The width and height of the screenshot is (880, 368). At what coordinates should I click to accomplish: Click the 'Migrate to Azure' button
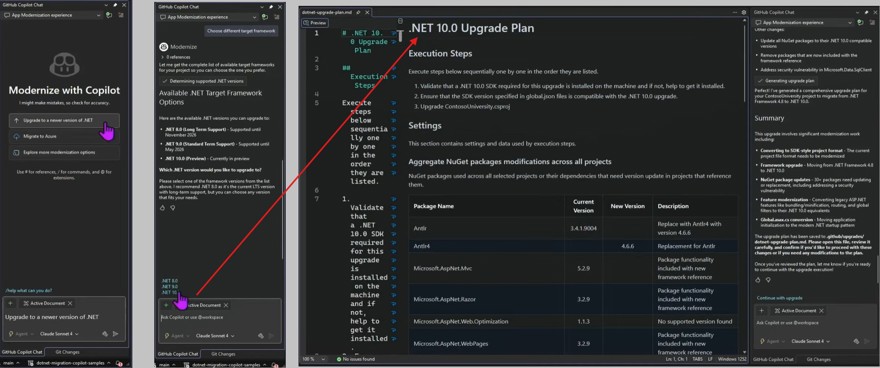pyautogui.click(x=64, y=136)
